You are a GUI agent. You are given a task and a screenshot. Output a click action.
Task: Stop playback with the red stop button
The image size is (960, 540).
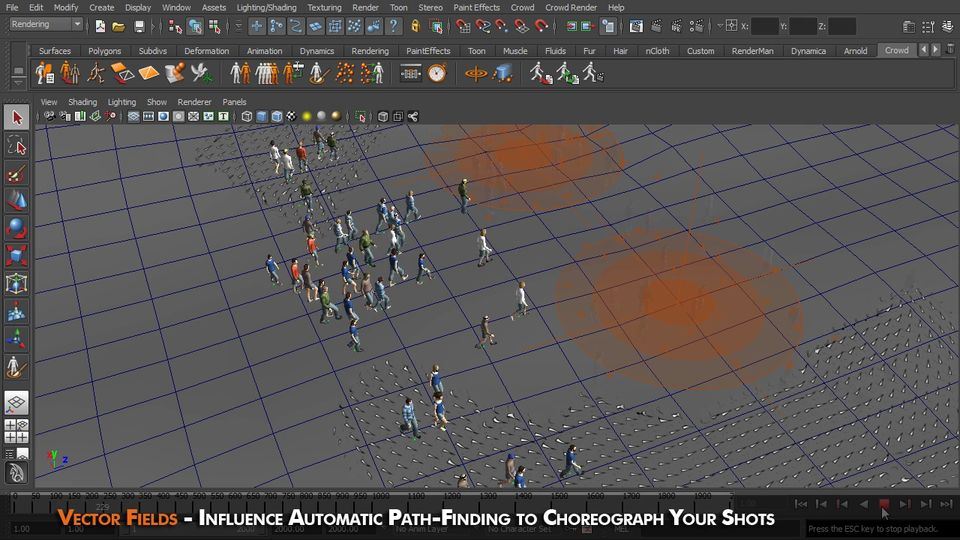coord(884,503)
